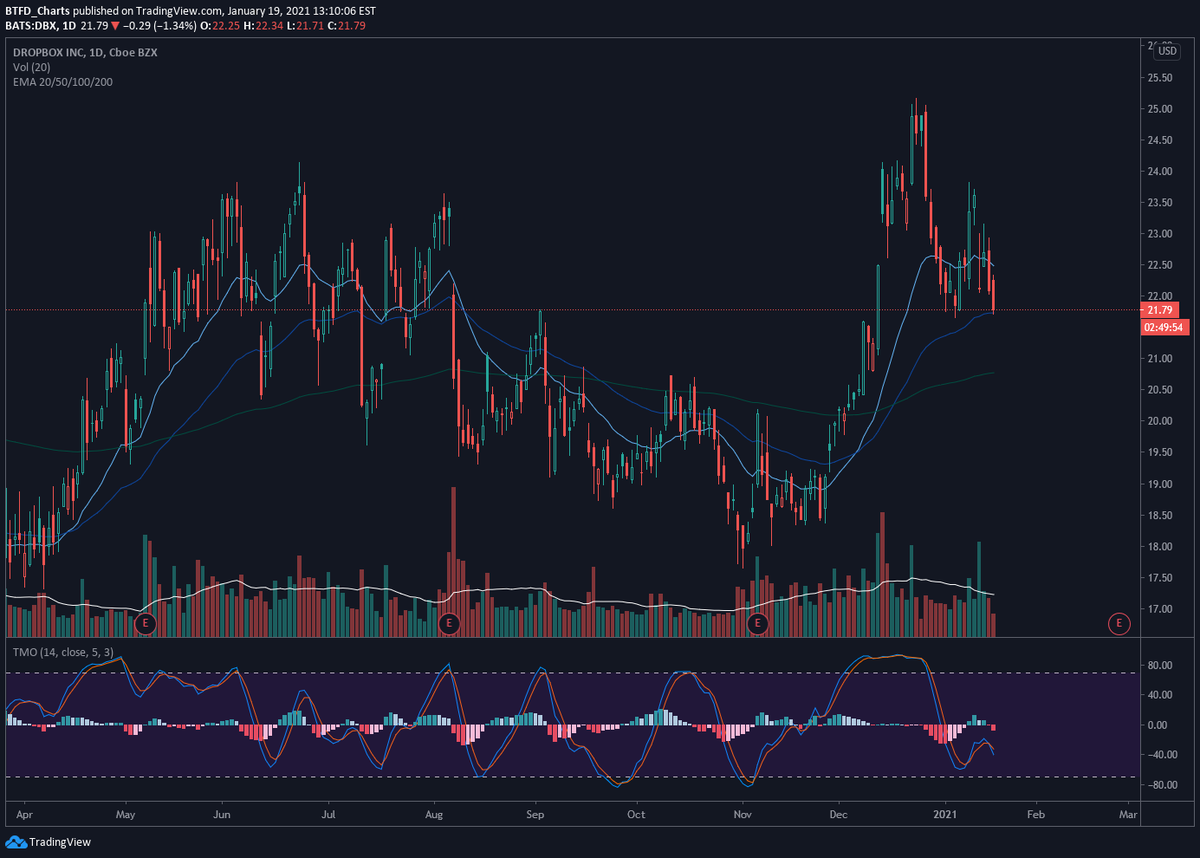Viewport: 1200px width, 858px height.
Task: Click the November earnings E marker
Action: [x=757, y=624]
